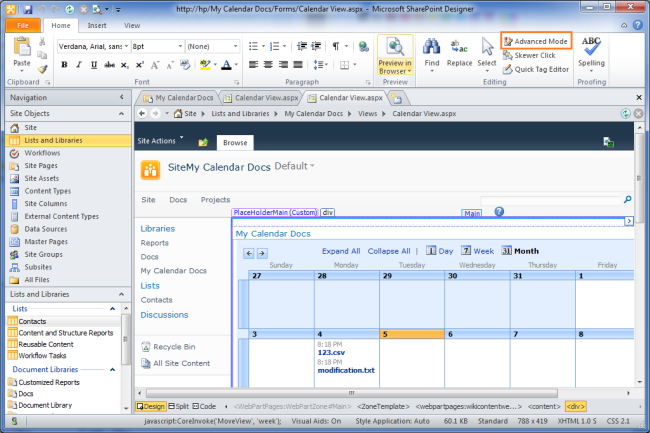Toggle Strikethrough formatting
650x433 pixels.
(109, 65)
